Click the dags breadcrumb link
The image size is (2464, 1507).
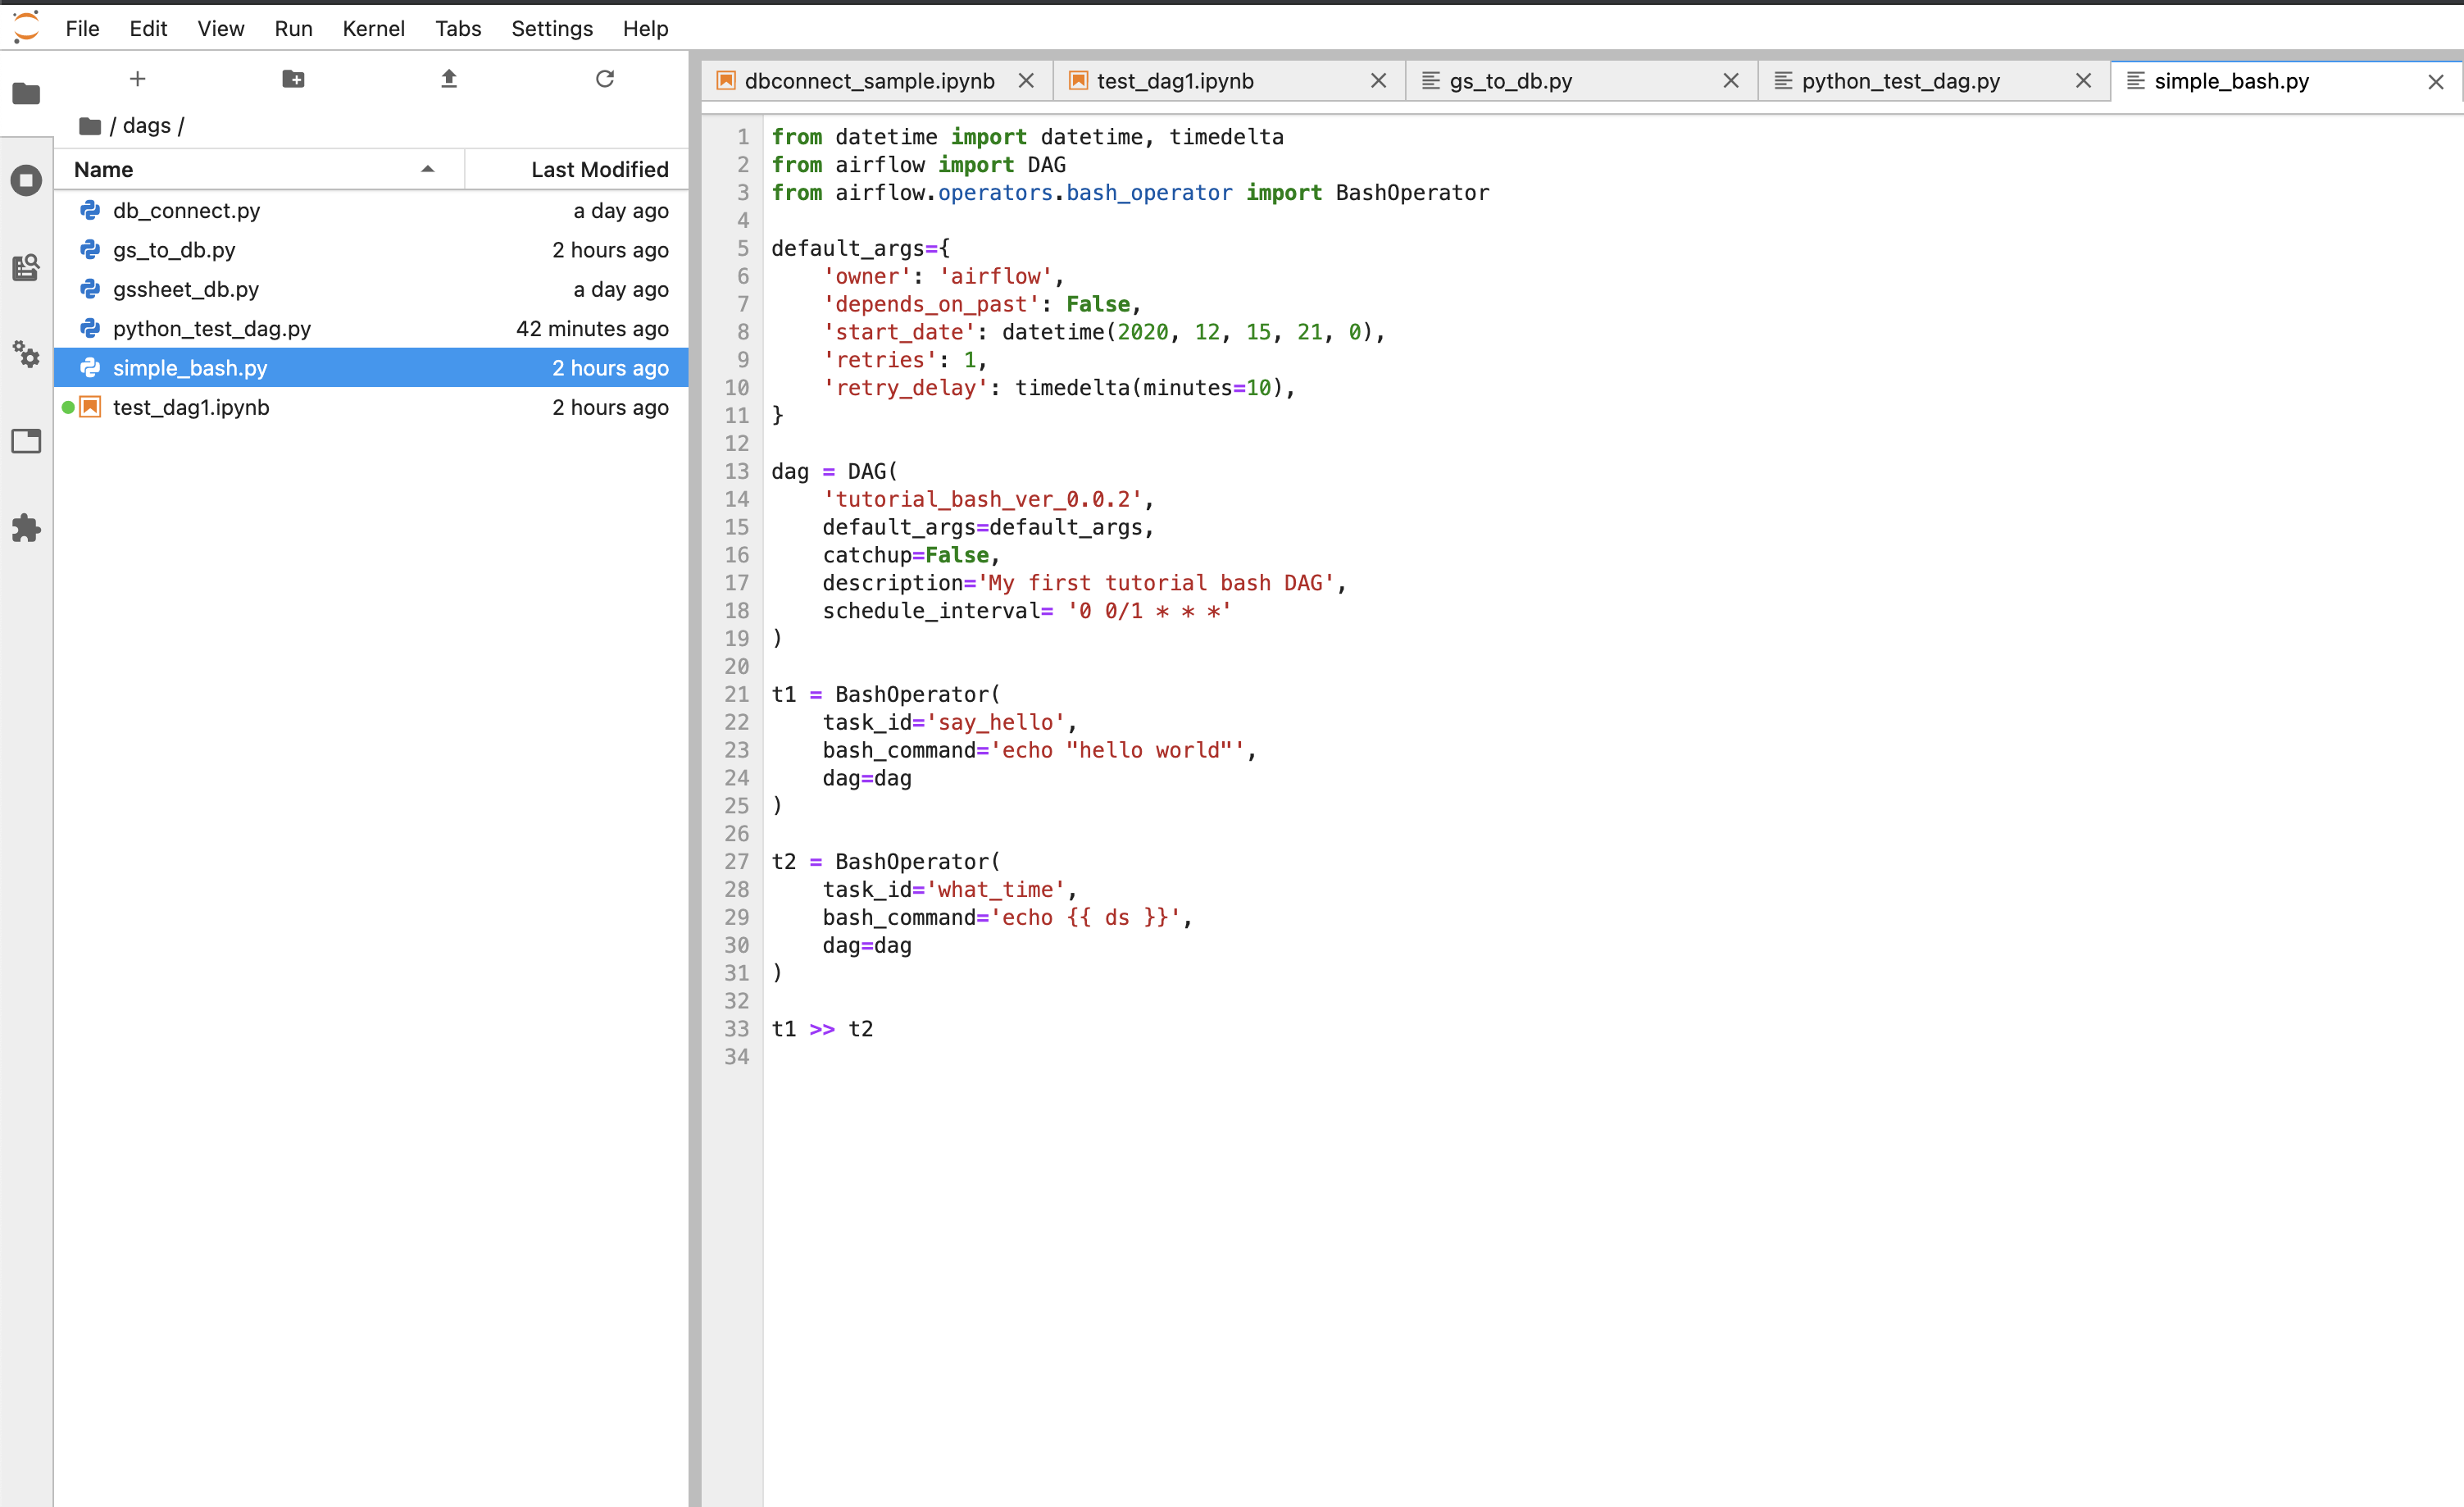[x=147, y=126]
